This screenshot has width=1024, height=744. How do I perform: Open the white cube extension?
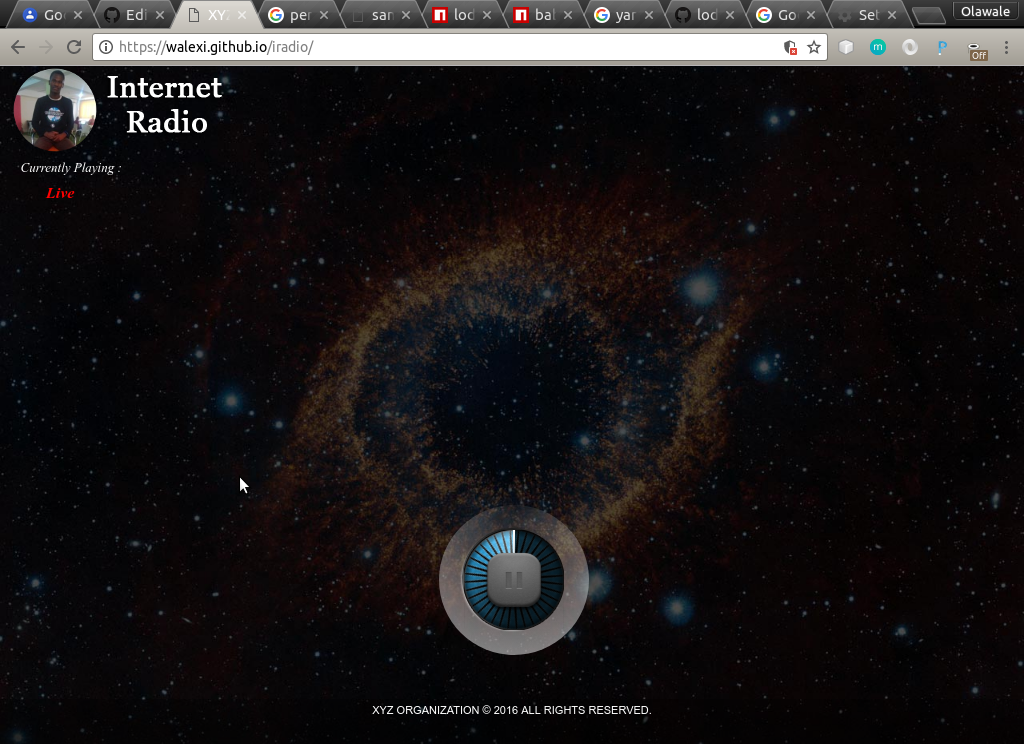pyautogui.click(x=846, y=47)
